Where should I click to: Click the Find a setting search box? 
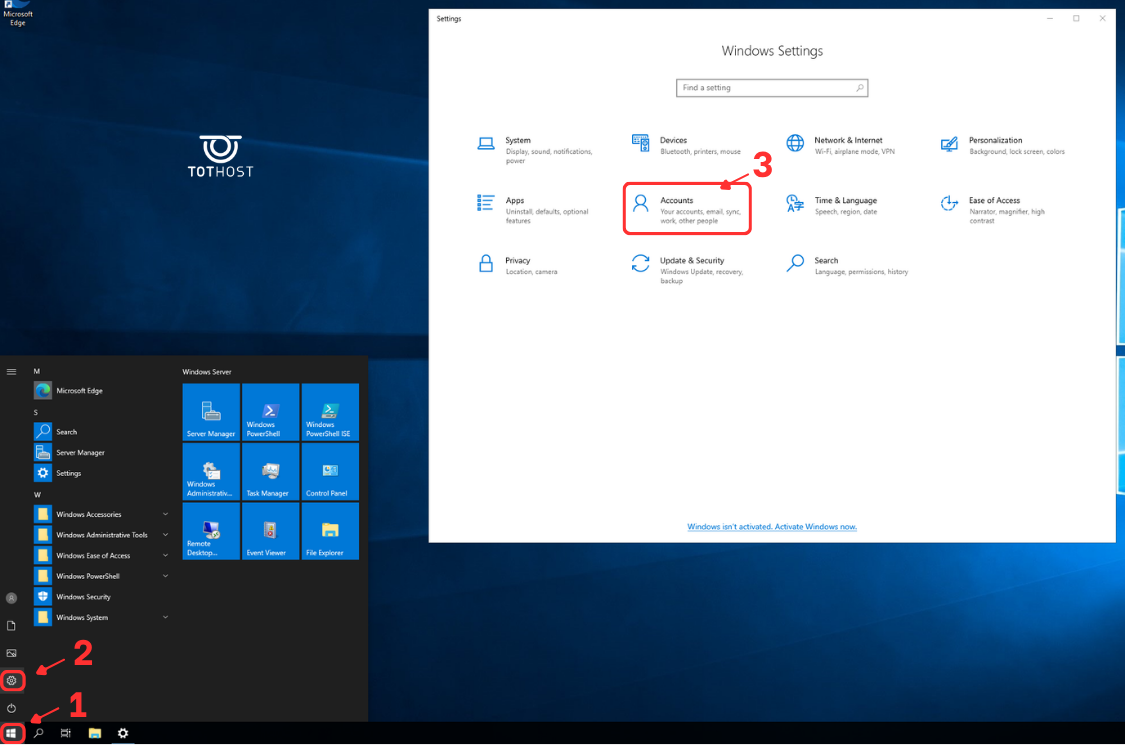pos(772,88)
